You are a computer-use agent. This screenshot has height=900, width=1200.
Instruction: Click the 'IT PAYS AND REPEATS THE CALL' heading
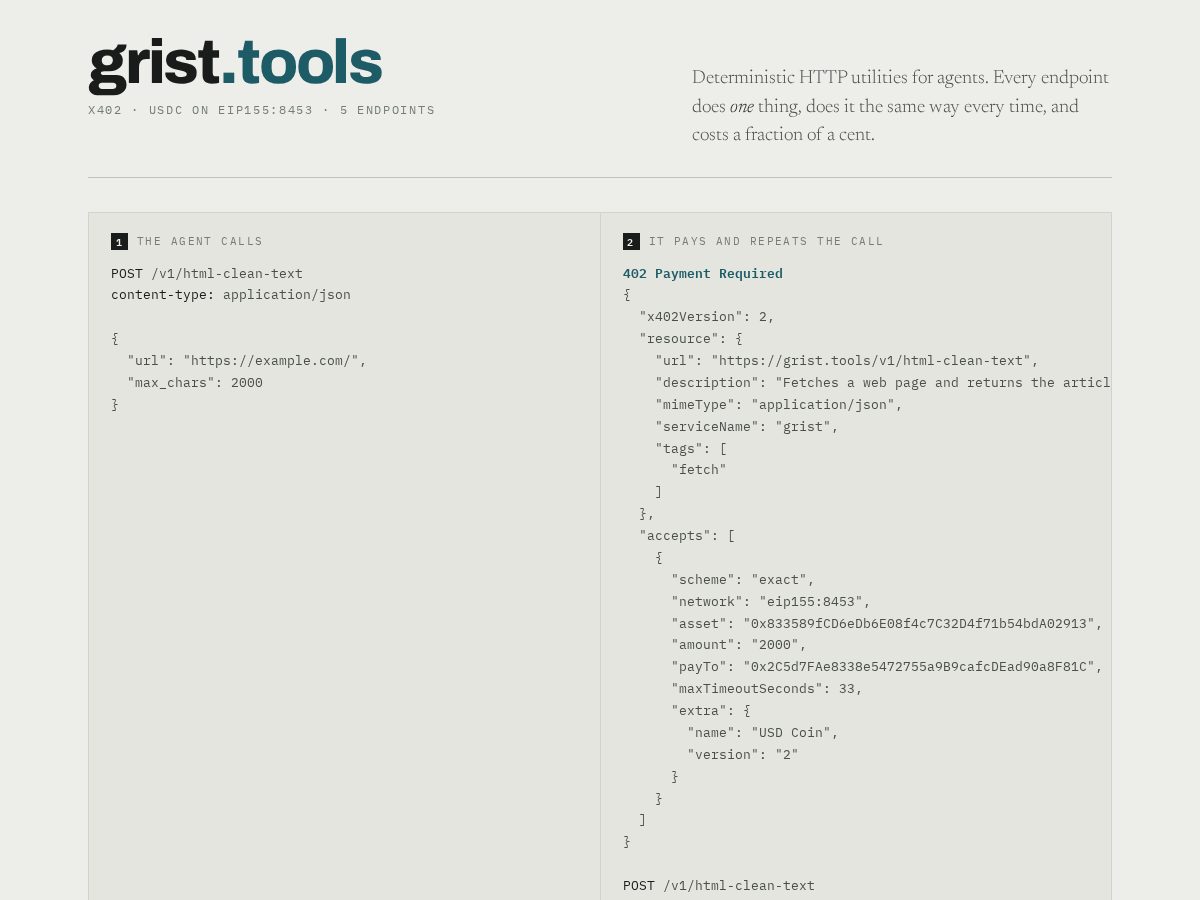coord(766,242)
